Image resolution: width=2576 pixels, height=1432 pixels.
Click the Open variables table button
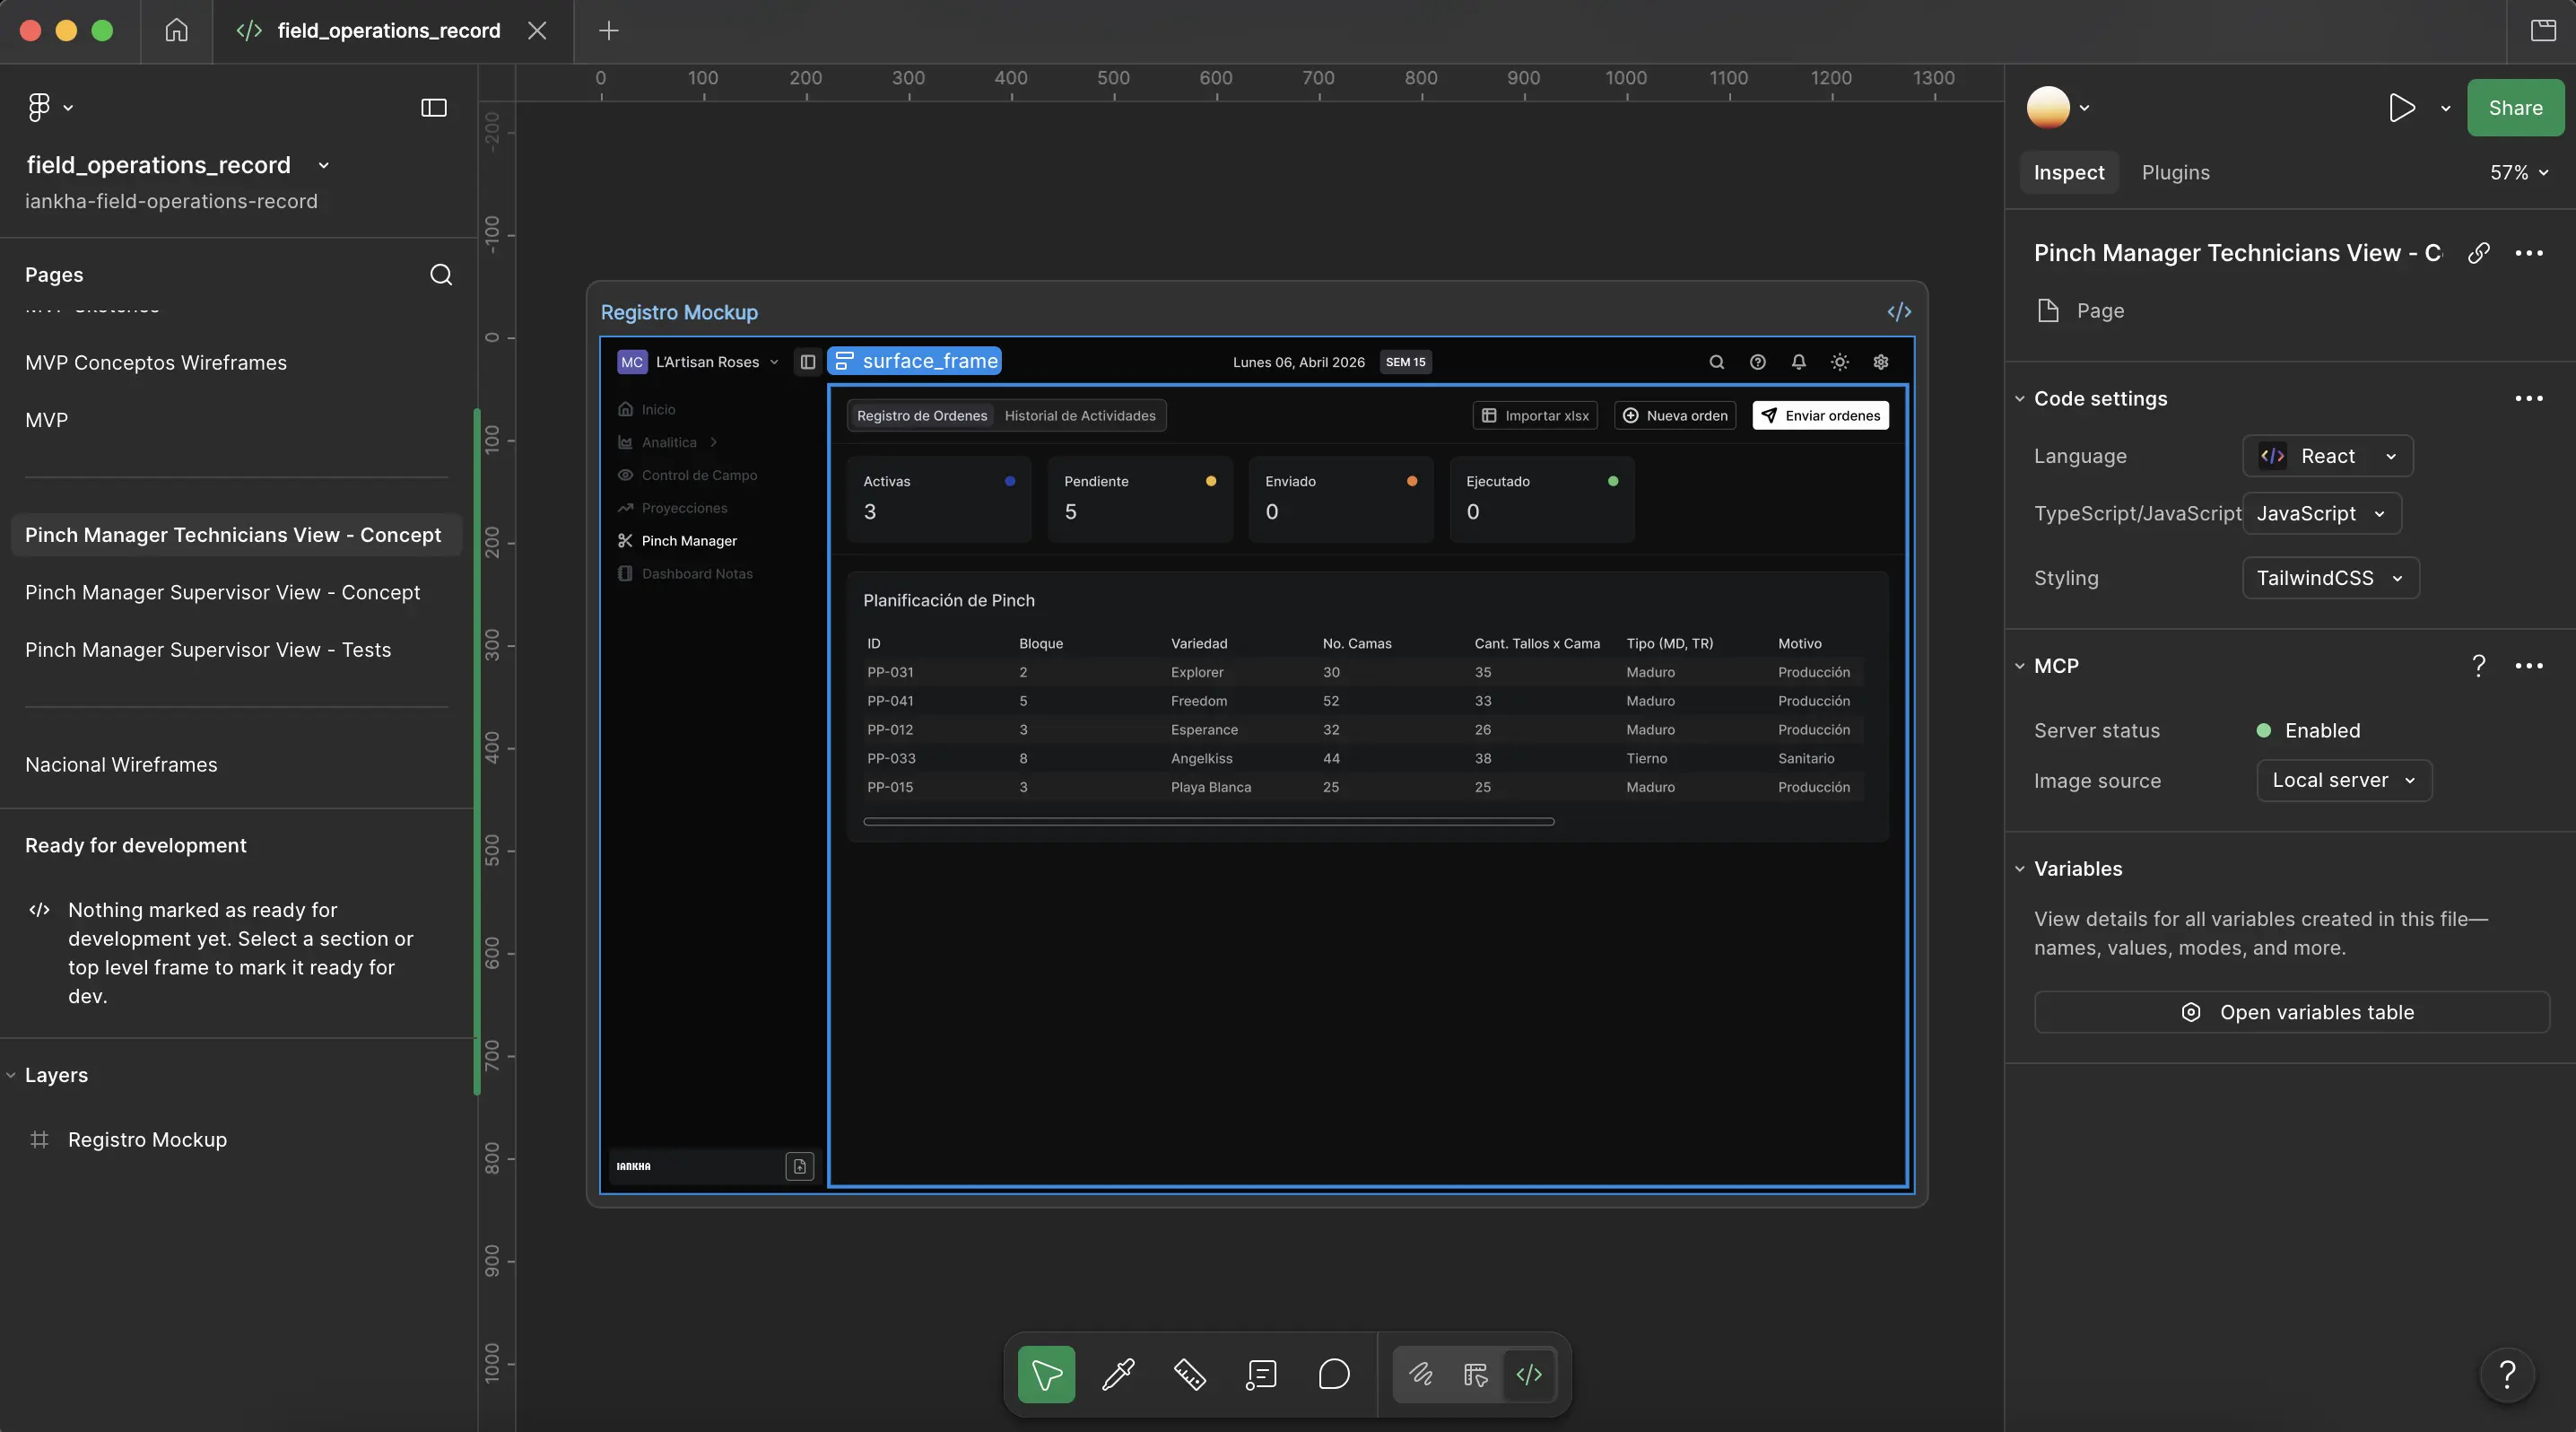[x=2291, y=1012]
